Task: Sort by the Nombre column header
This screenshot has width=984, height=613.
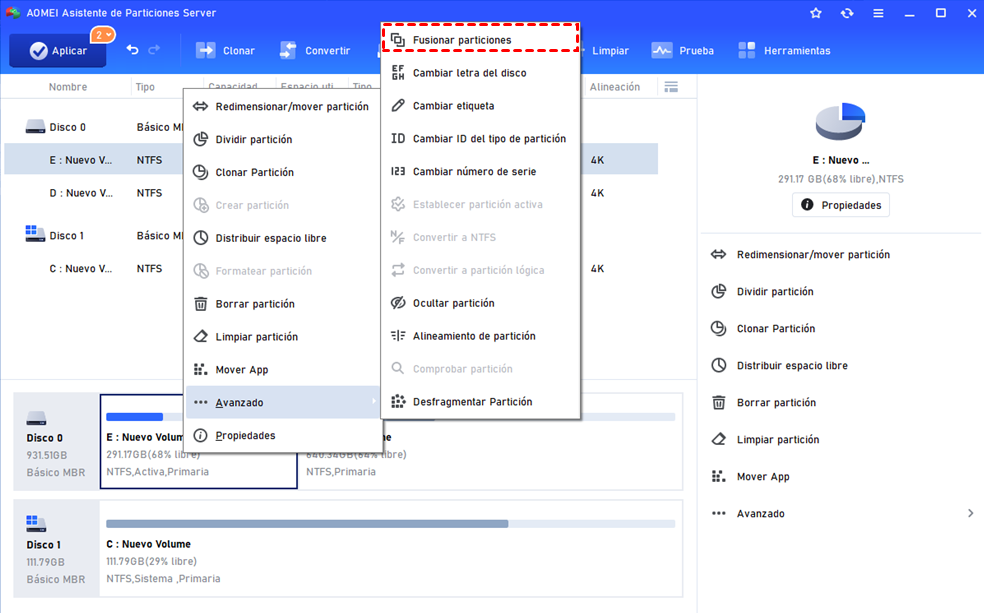Action: (68, 87)
